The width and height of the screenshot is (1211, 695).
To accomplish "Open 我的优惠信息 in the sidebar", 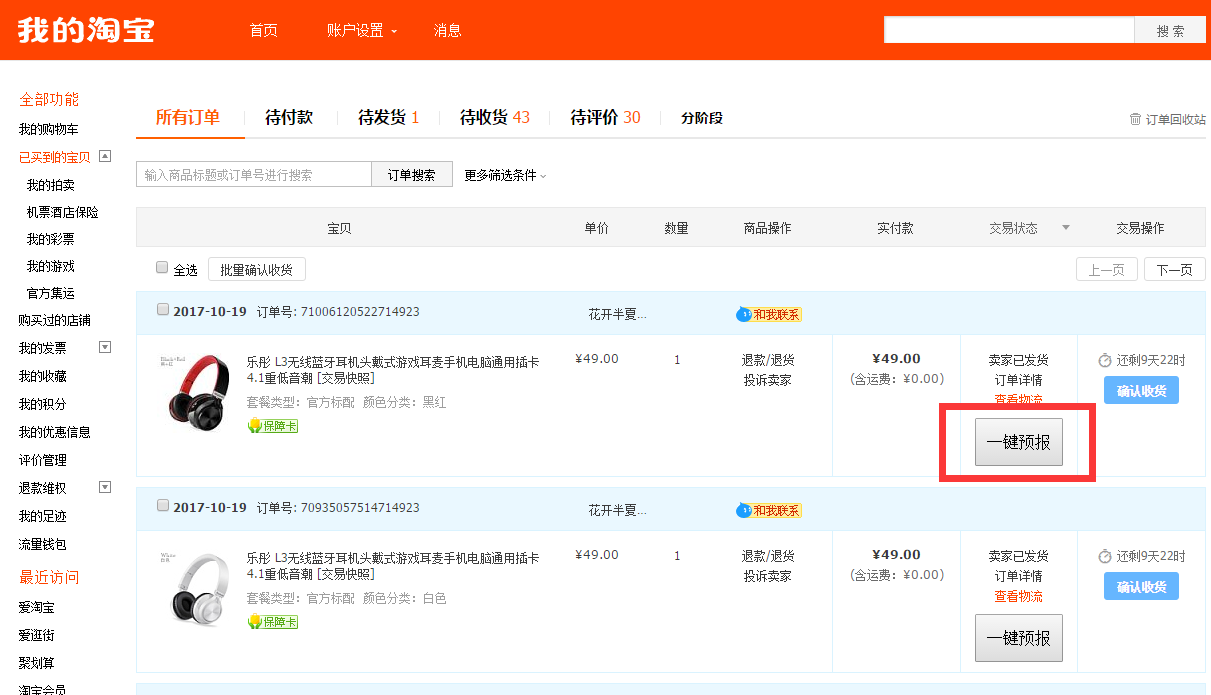I will point(55,432).
